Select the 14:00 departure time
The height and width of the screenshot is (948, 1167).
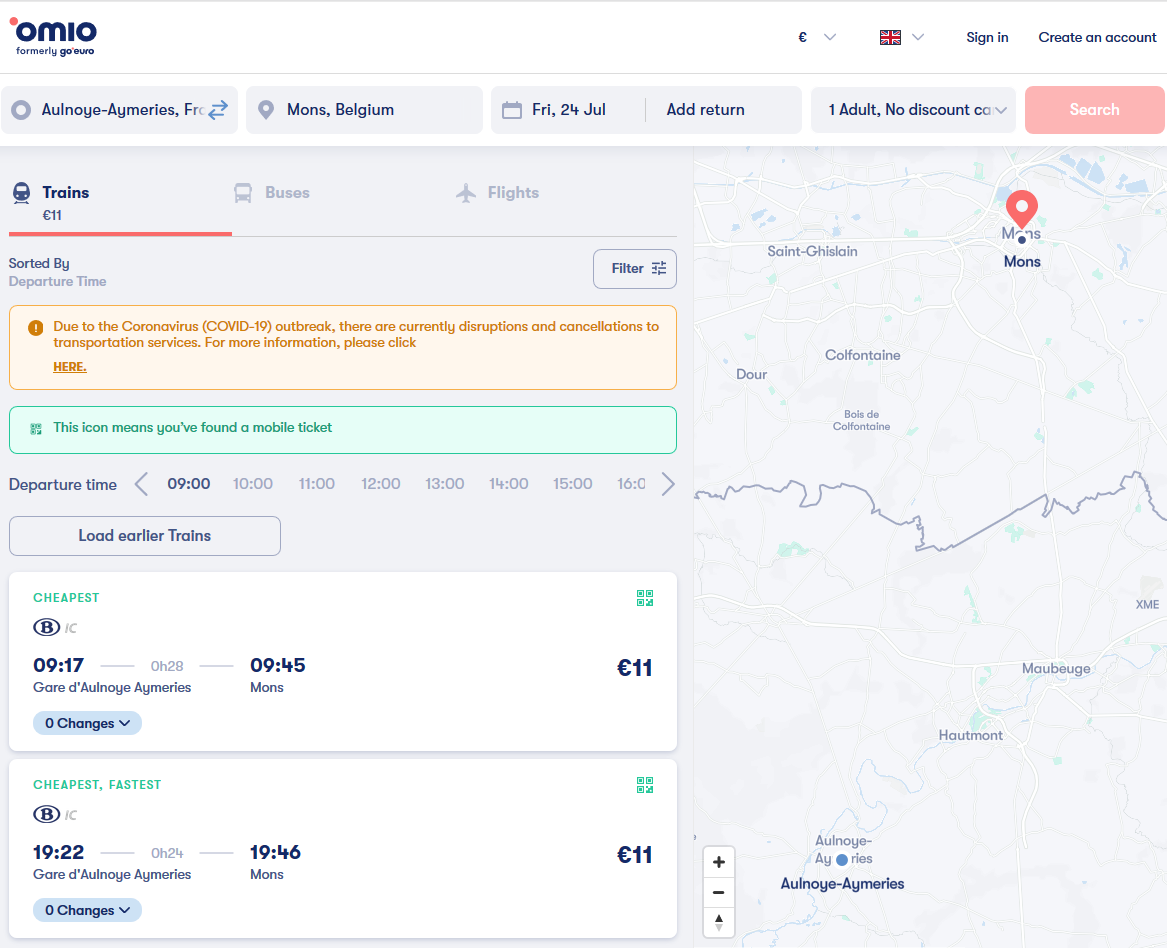(508, 483)
